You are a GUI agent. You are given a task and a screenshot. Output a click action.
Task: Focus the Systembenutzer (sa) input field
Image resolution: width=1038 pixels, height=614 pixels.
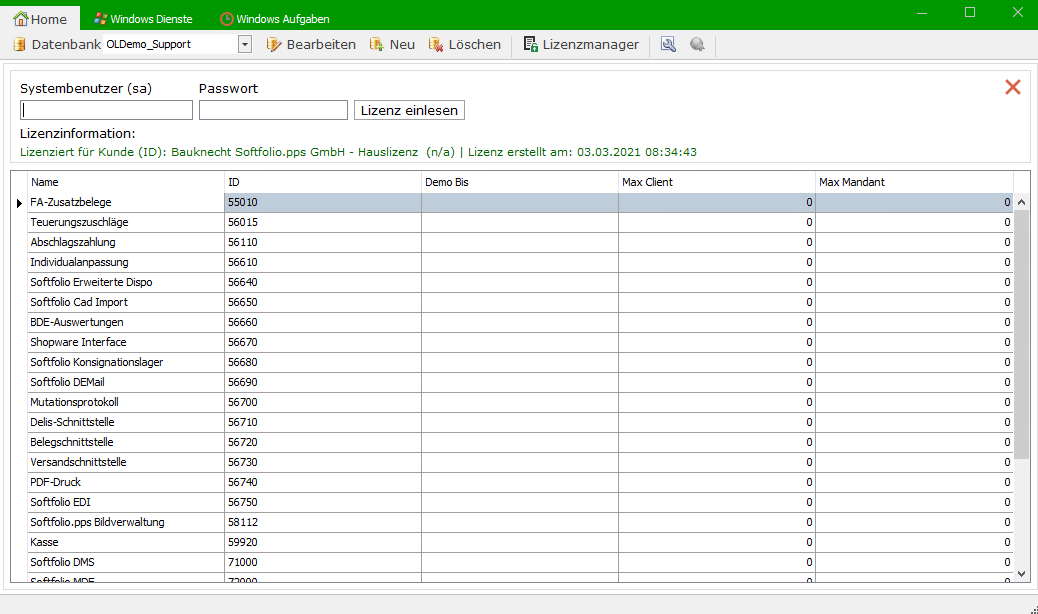[x=106, y=110]
